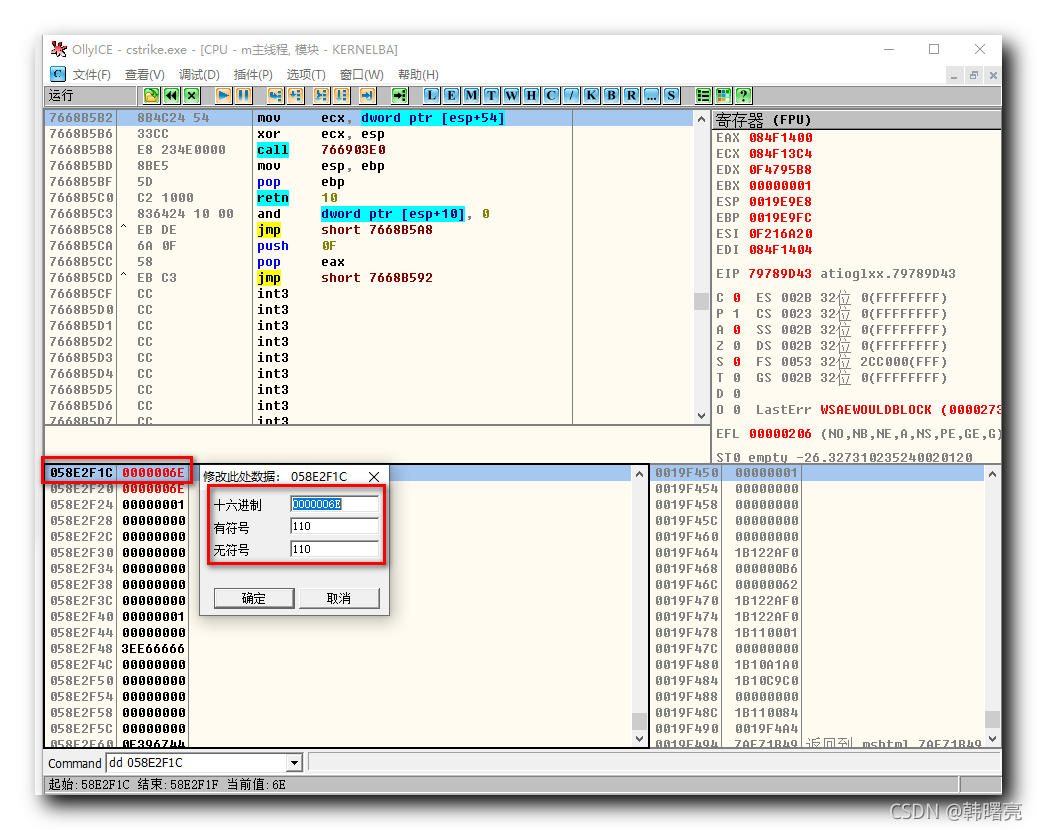Toggle the C flag value
The image size is (1037, 830).
(737, 298)
